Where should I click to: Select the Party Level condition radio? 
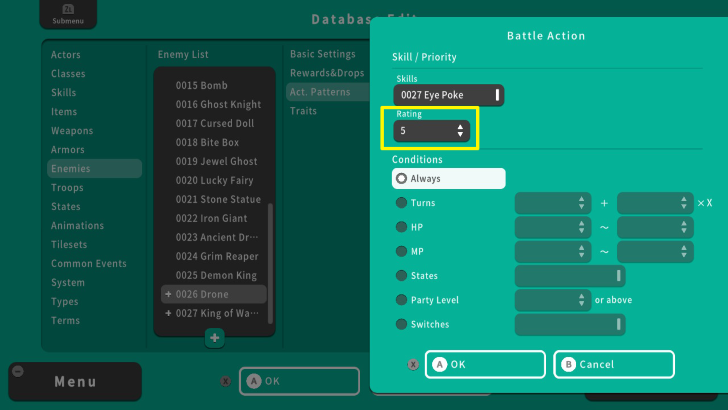pos(401,300)
